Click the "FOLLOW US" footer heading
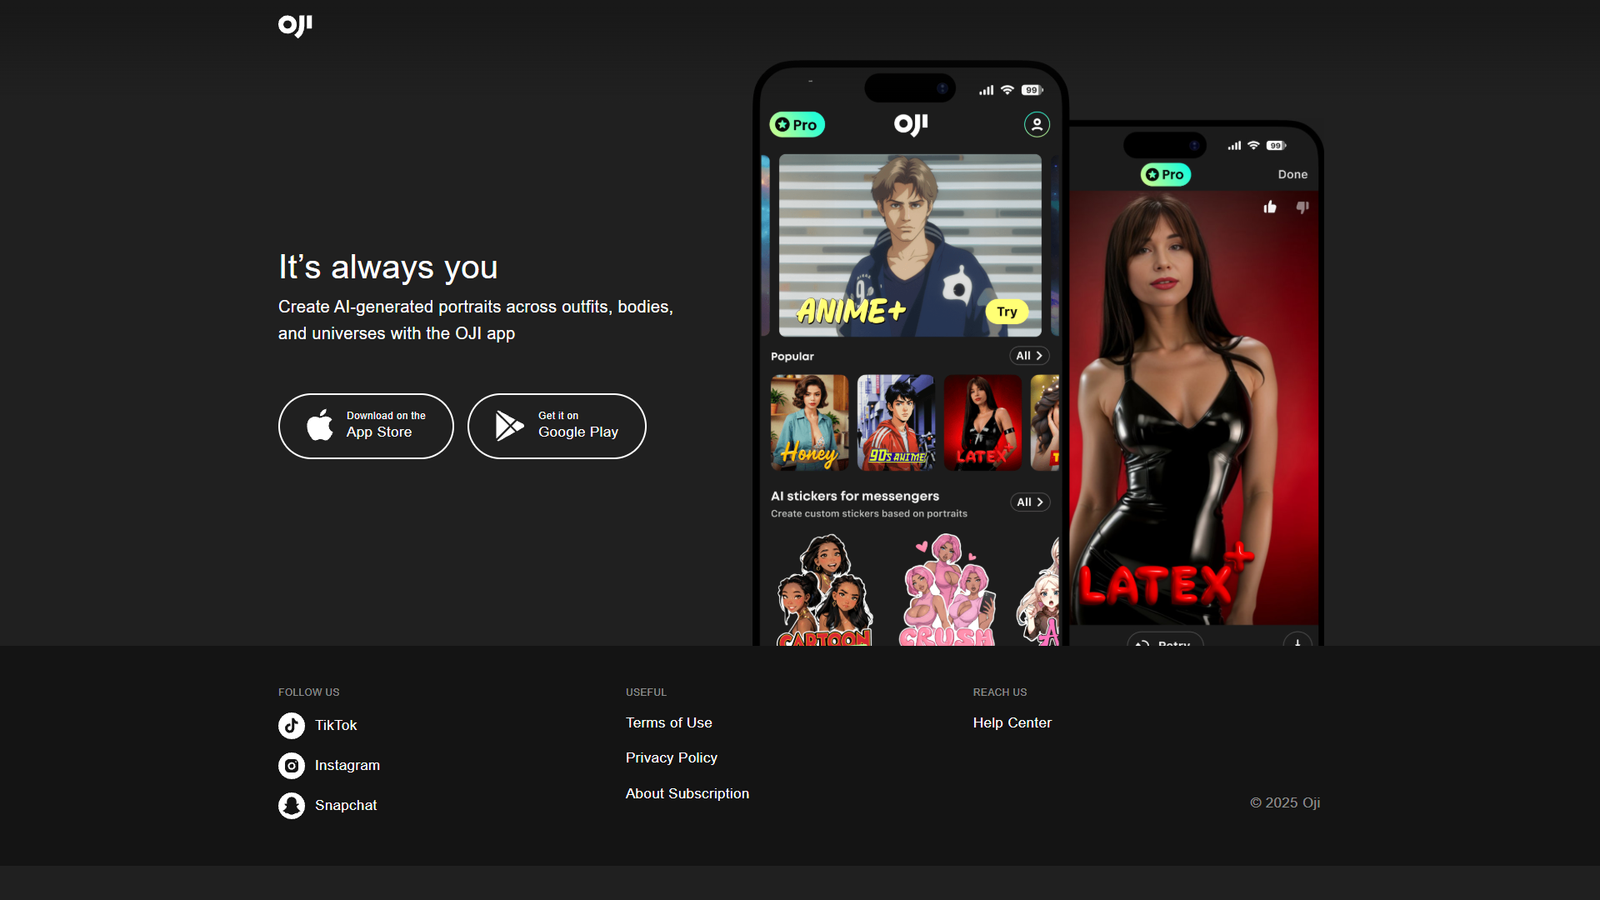The image size is (1600, 900). tap(309, 692)
